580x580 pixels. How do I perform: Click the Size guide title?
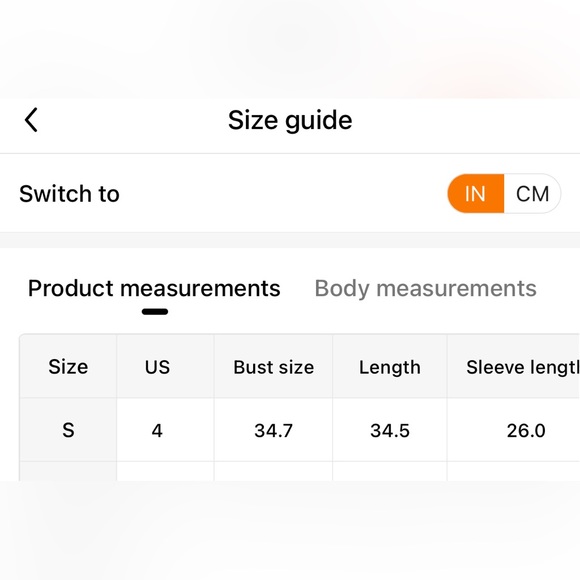pyautogui.click(x=290, y=121)
